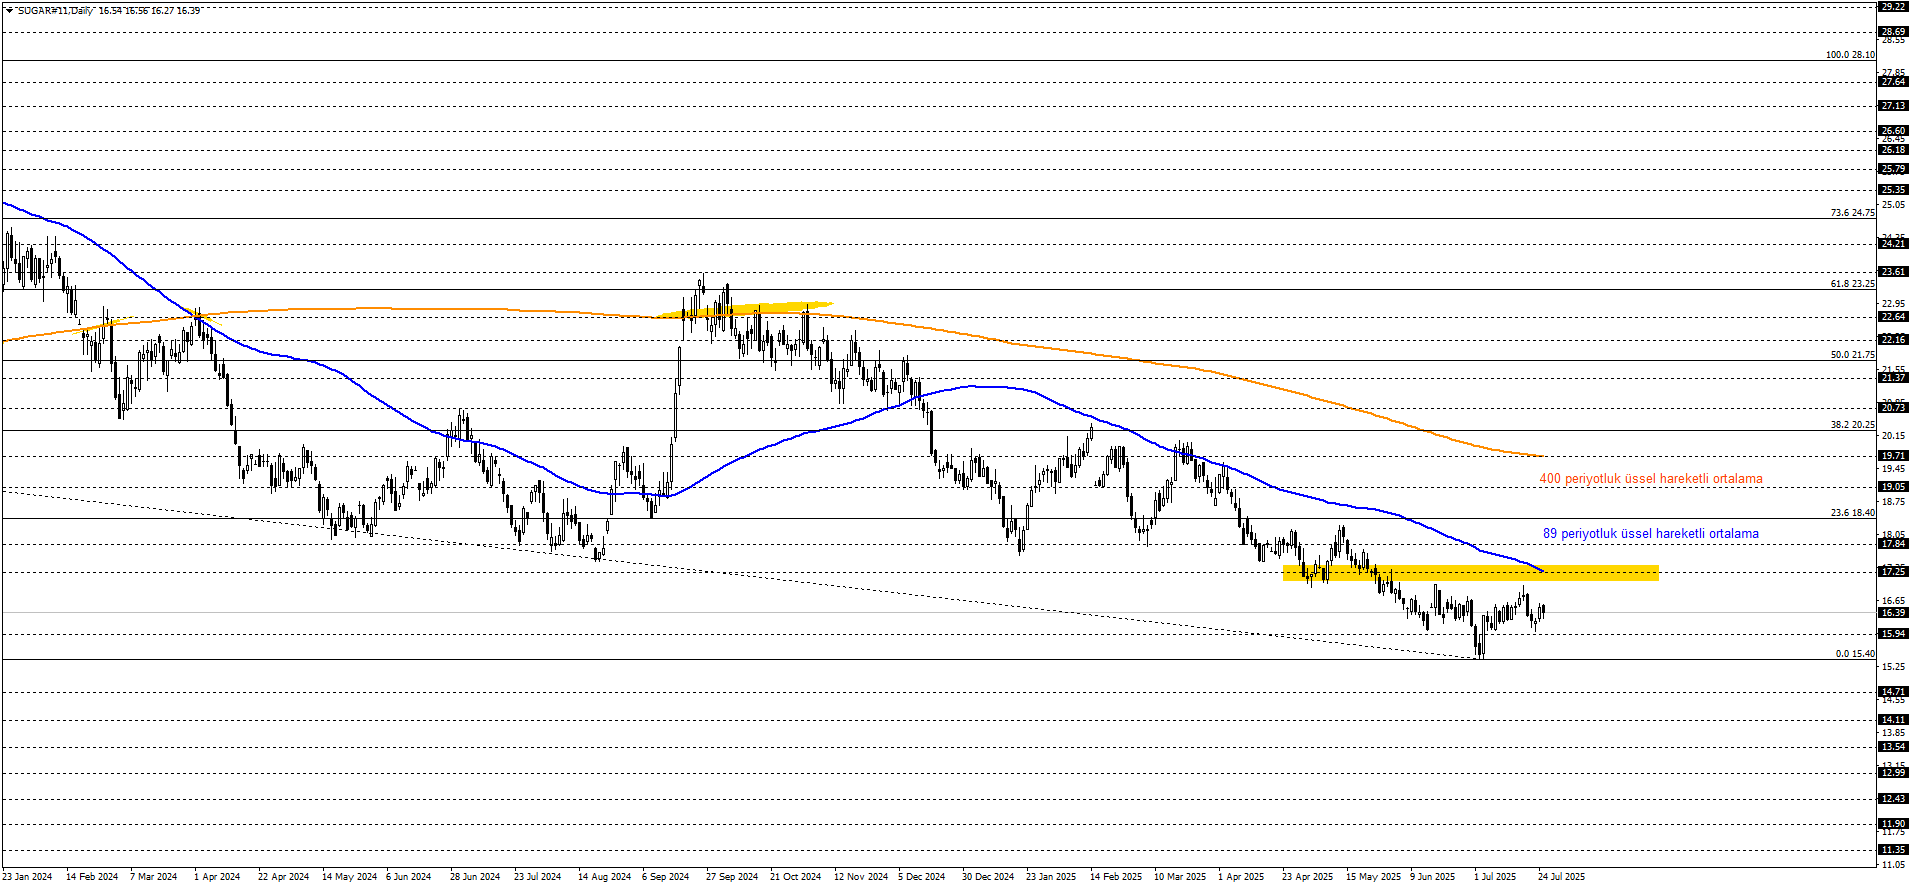Click the price level label 20.73
The image size is (1916, 888).
[1893, 408]
